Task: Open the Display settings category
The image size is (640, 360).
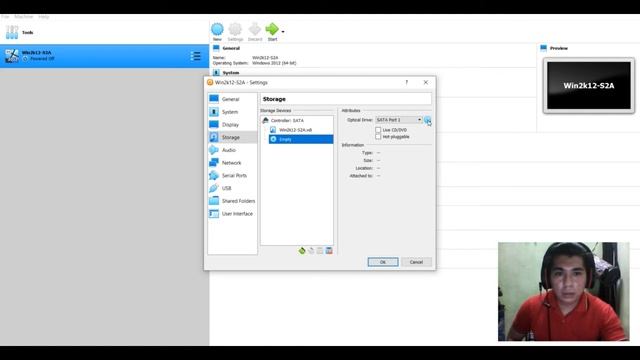Action: pos(232,124)
